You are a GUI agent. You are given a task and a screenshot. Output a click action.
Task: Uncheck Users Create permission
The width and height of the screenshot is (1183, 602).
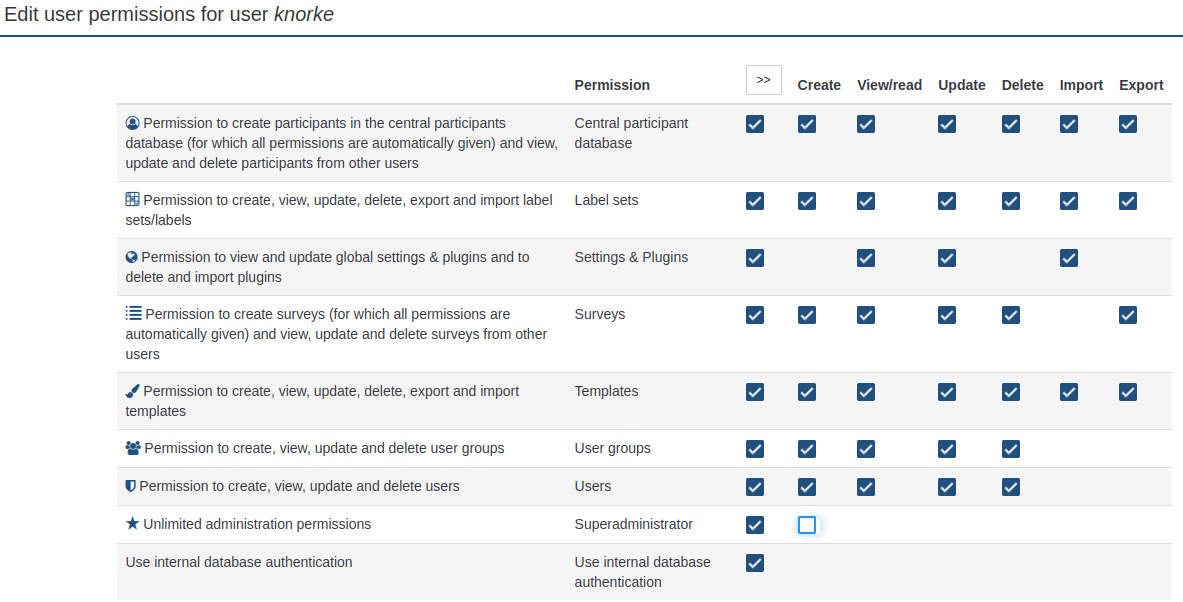[x=807, y=487]
